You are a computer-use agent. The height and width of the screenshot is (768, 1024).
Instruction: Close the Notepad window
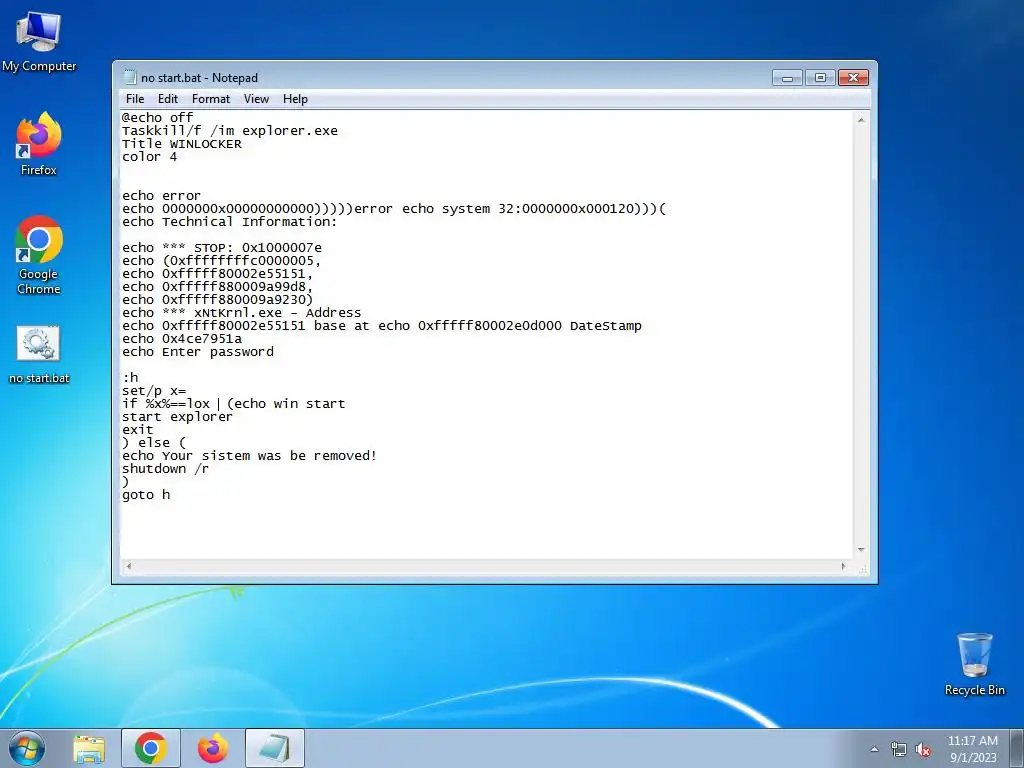tap(853, 78)
